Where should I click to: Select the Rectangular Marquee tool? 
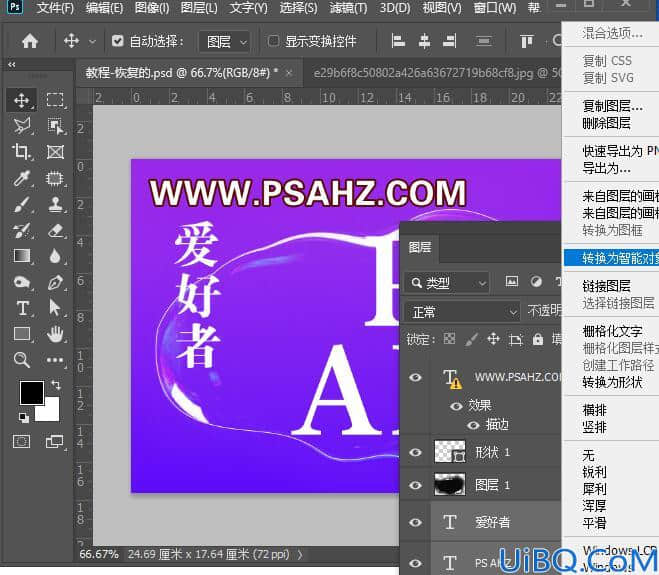click(55, 100)
